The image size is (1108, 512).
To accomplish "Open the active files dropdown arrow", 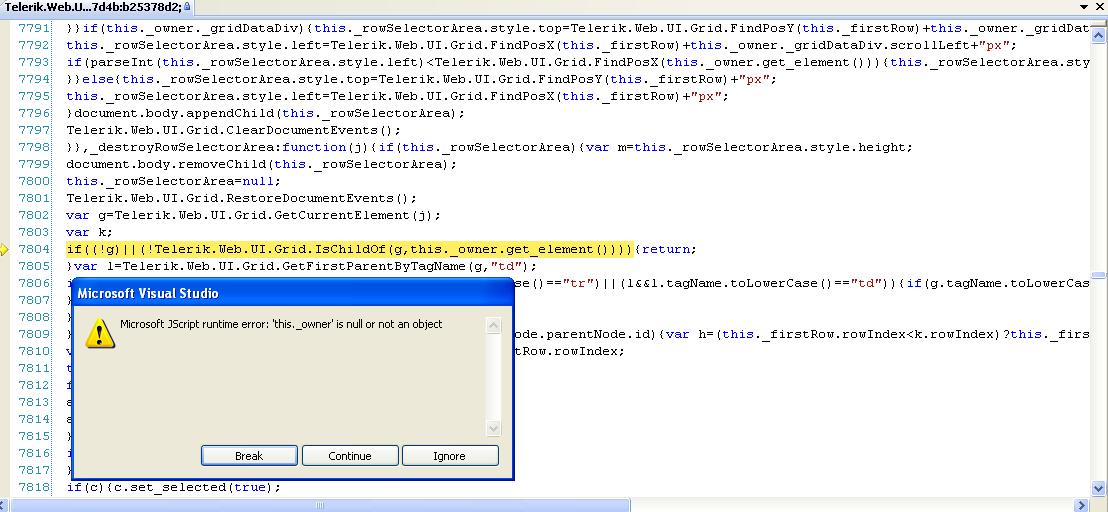I will (x=1084, y=6).
